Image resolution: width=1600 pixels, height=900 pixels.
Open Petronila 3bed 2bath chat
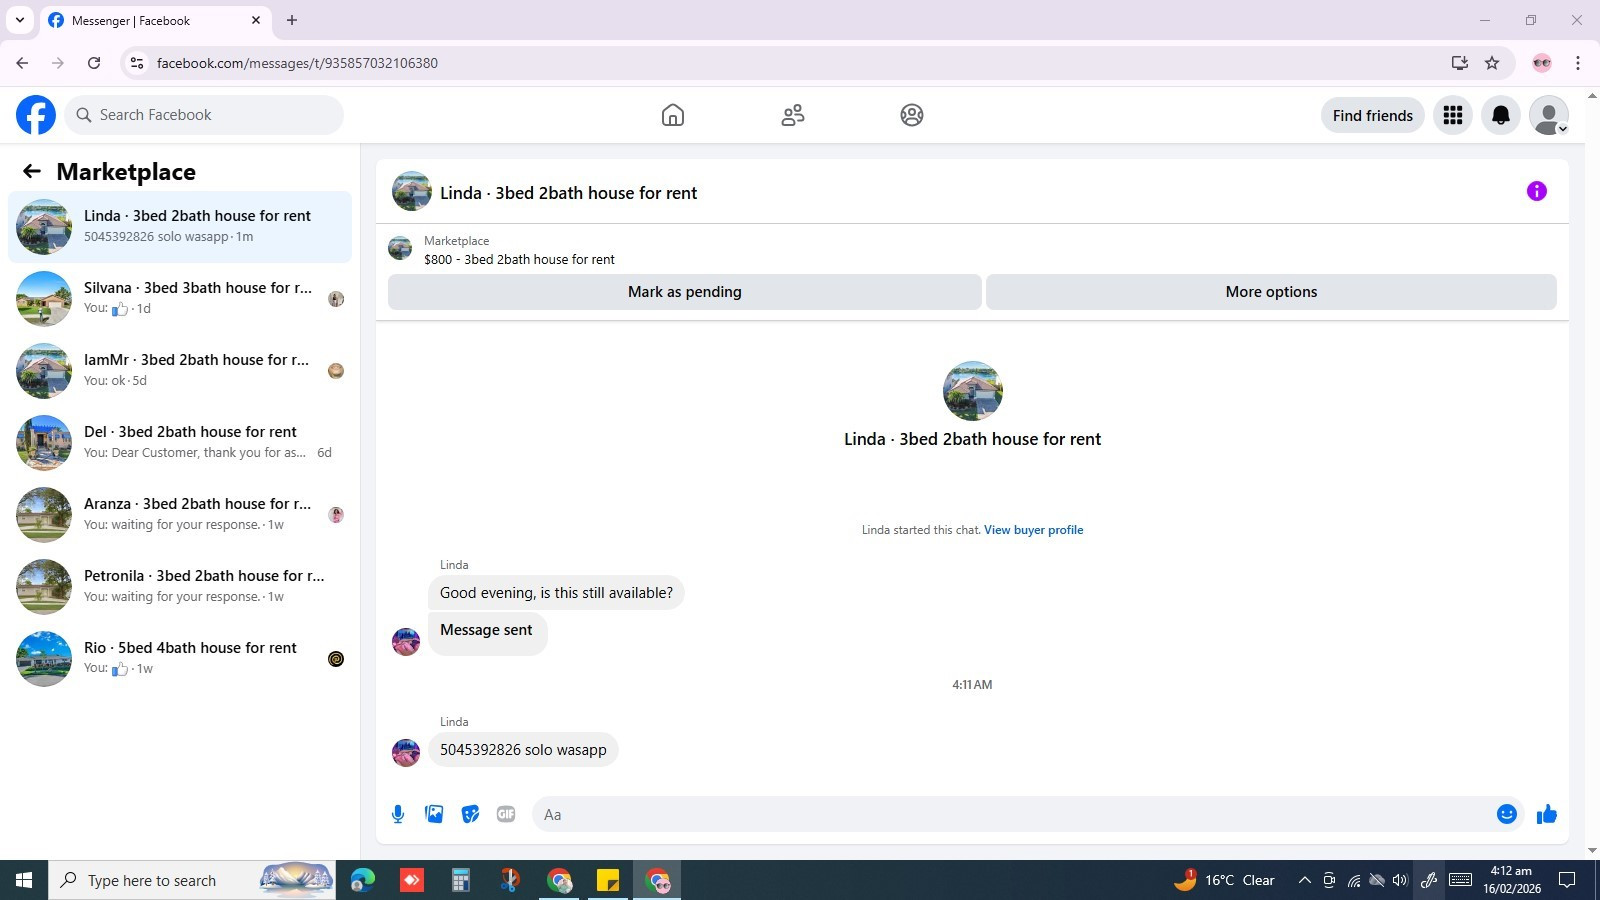point(180,587)
